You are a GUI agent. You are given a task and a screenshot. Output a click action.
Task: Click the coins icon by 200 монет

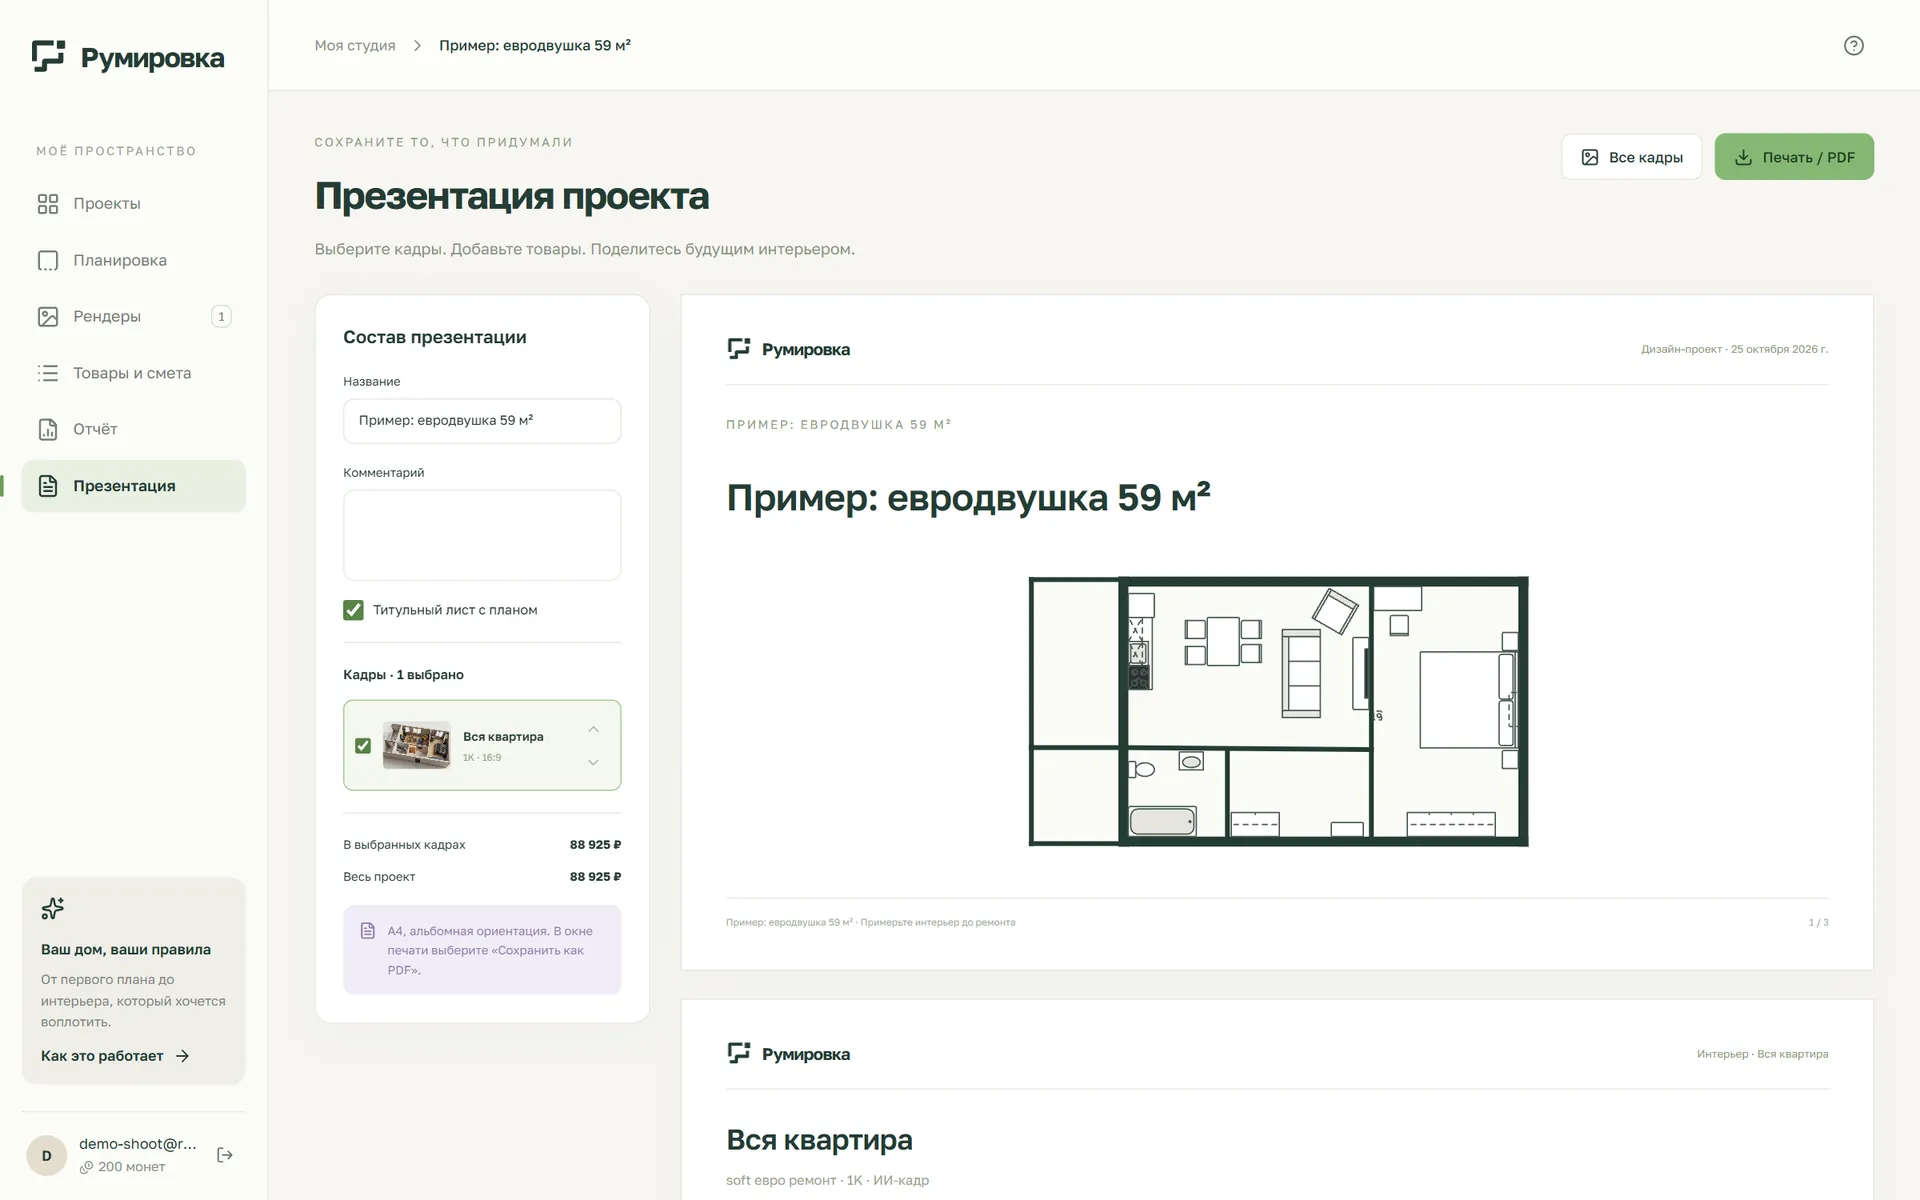click(x=86, y=1167)
